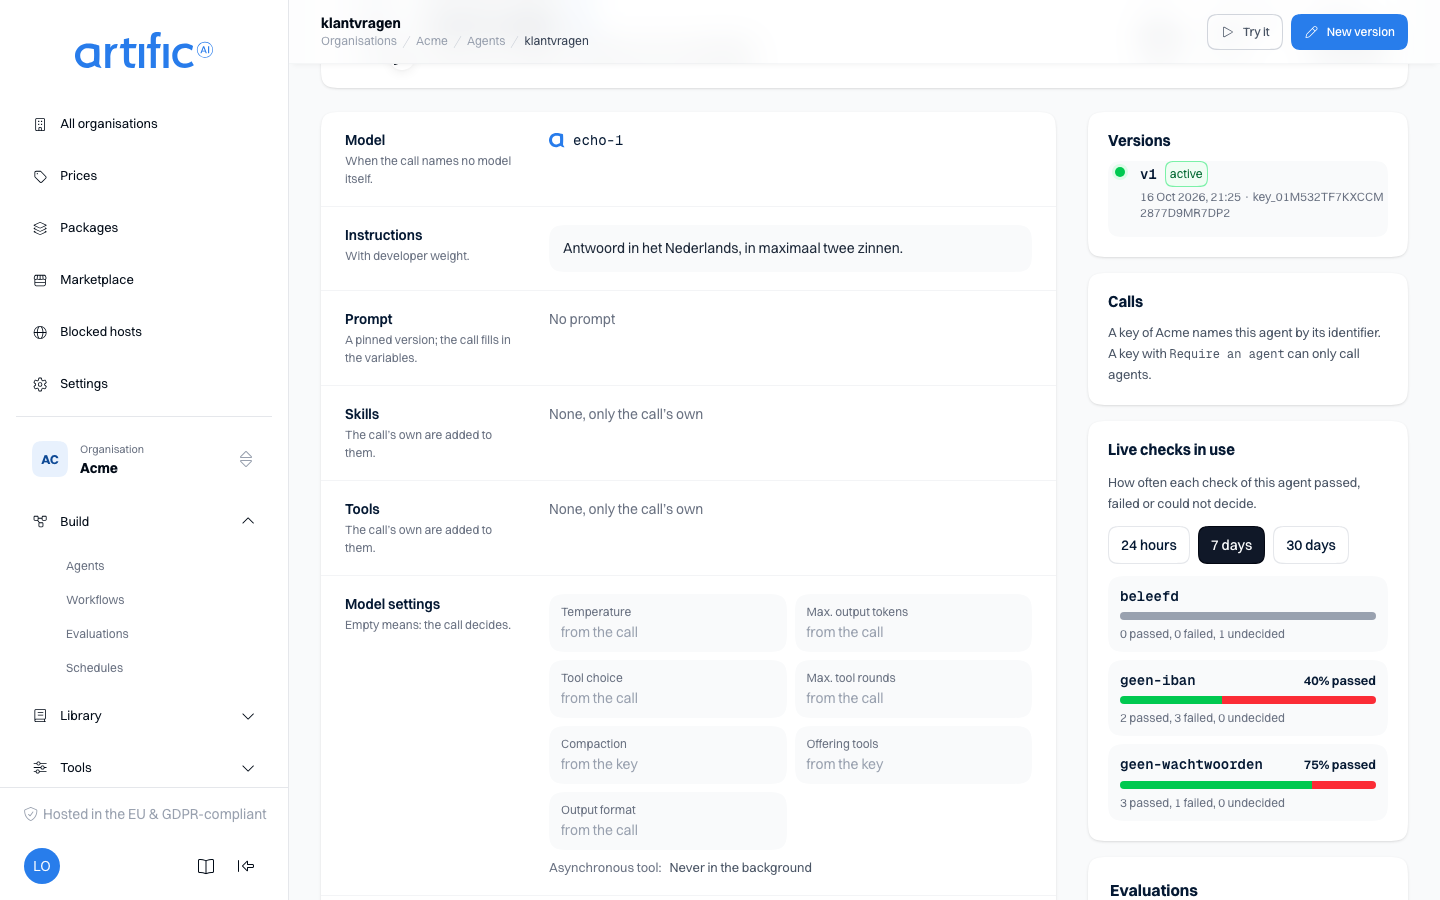The height and width of the screenshot is (900, 1440).
Task: Click the Tool choice setting field
Action: coord(668,688)
